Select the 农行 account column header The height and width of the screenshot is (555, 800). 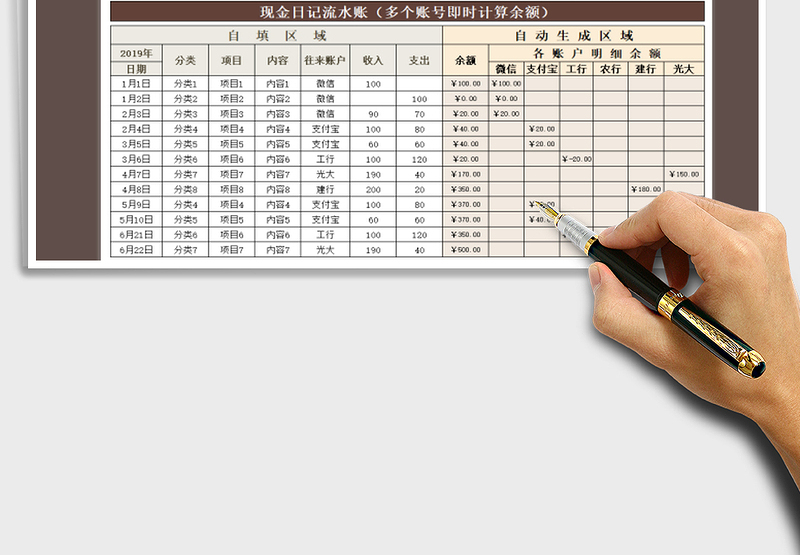pyautogui.click(x=610, y=69)
